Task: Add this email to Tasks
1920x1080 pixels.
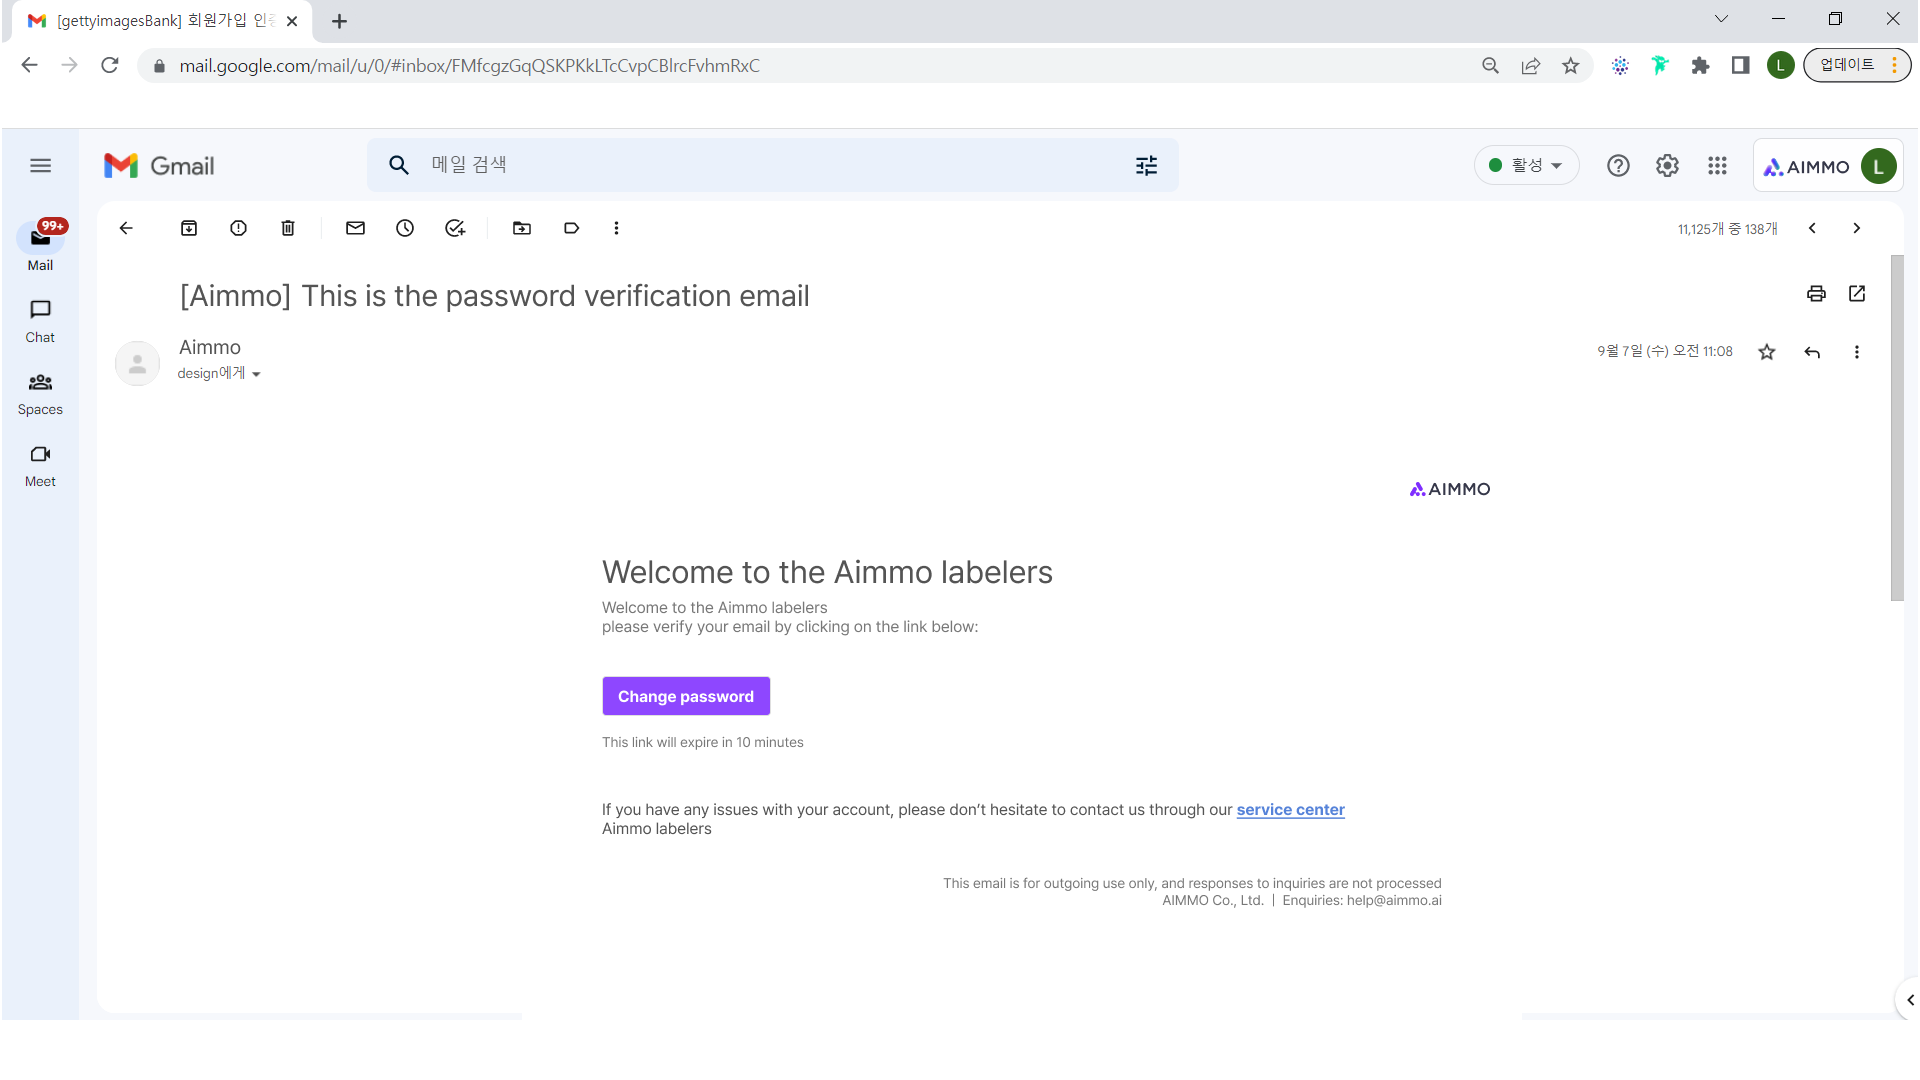Action: [455, 228]
